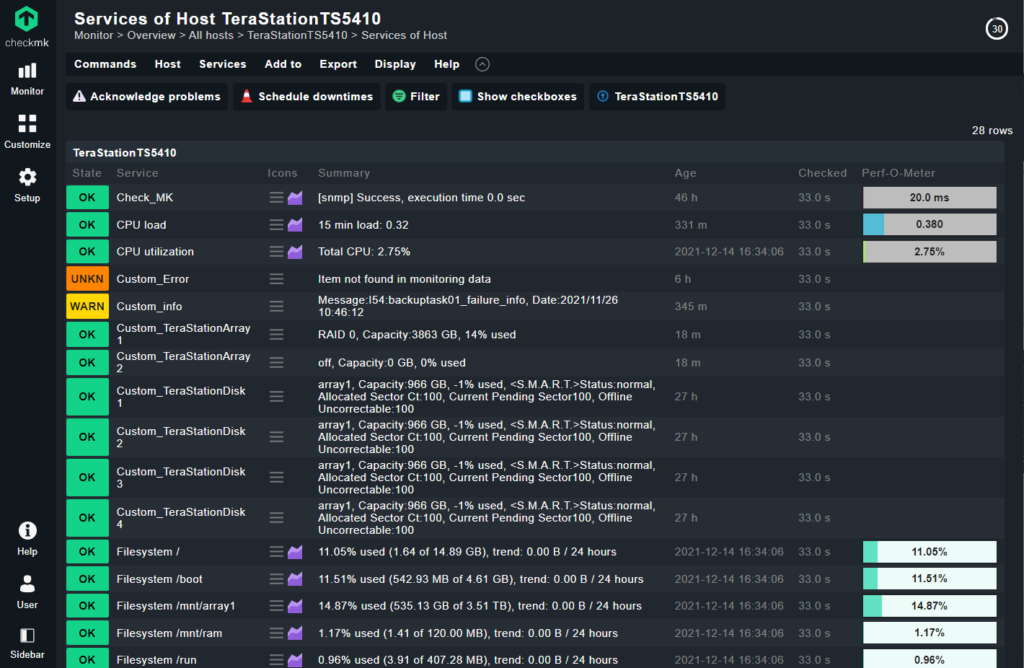The image size is (1024, 668).
Task: Show the CPU utilization graph icon
Action: (x=295, y=251)
